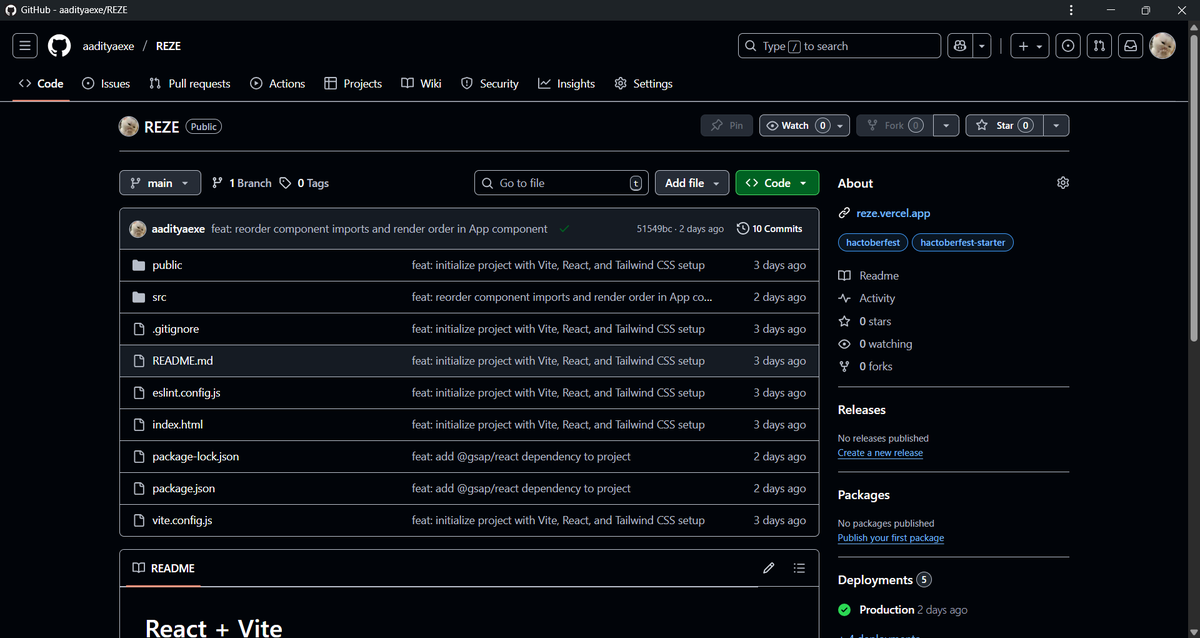This screenshot has height=638, width=1200.
Task: View the 1 Branch link
Action: 242,183
